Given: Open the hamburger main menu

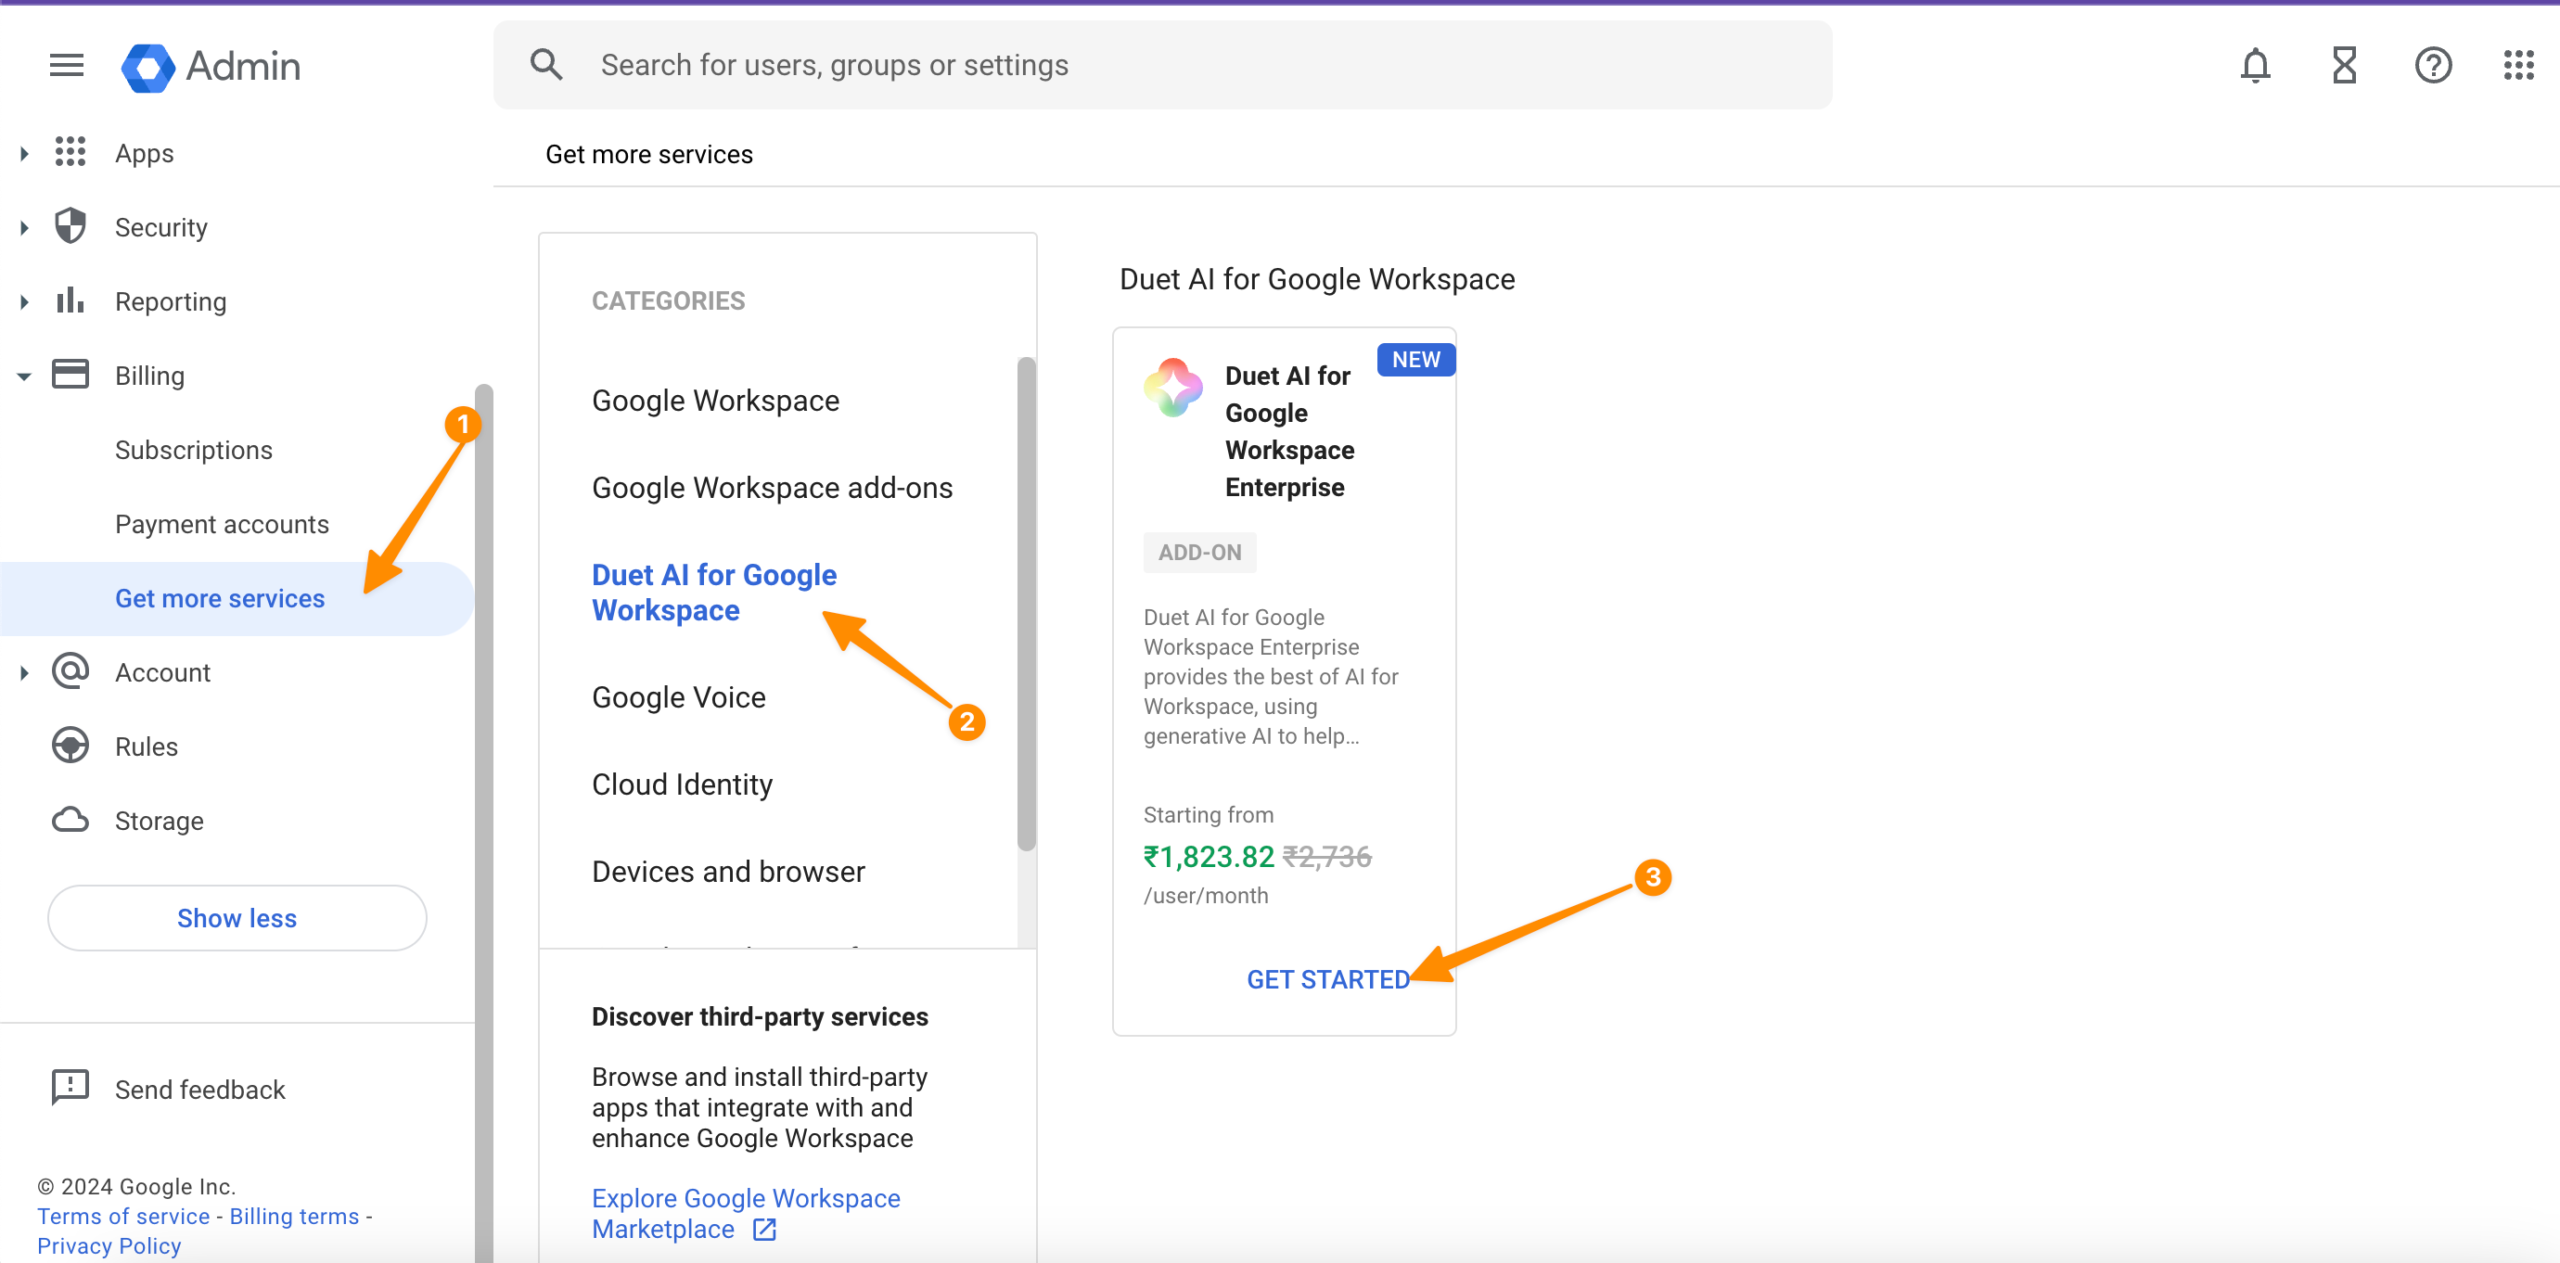Looking at the screenshot, I should (x=66, y=66).
